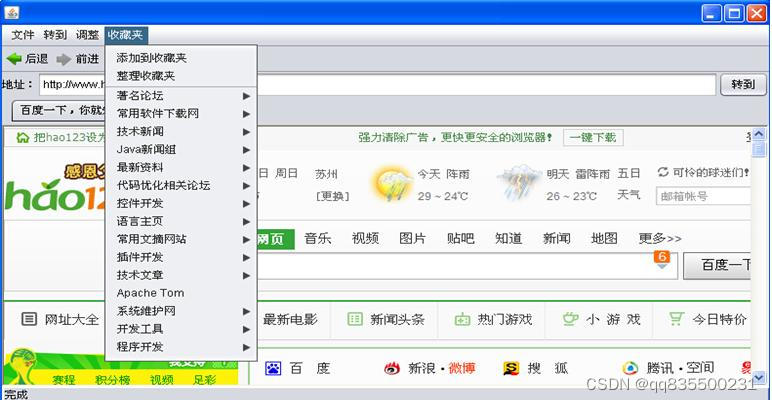Click in the Baidu search box

(467, 266)
